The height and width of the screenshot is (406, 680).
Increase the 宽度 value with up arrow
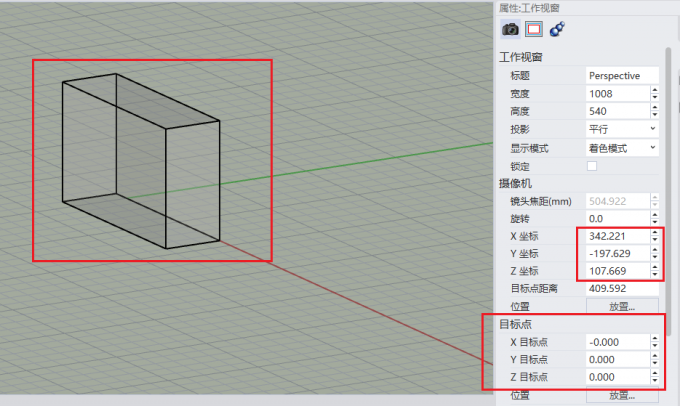[x=655, y=90]
